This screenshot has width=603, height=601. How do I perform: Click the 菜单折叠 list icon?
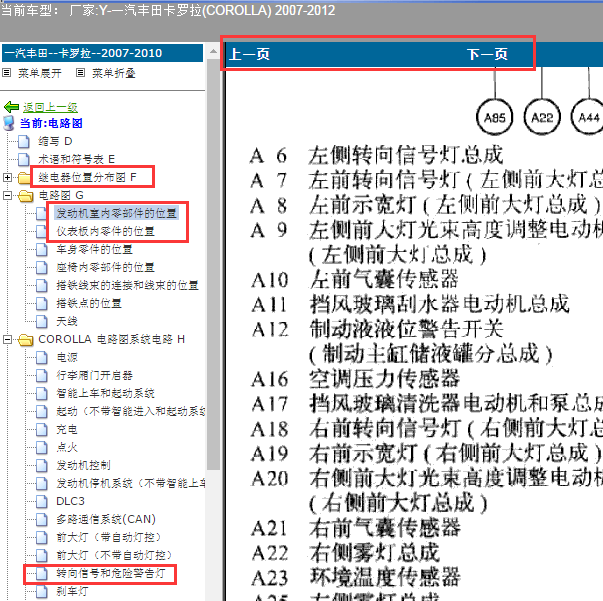tap(80, 73)
